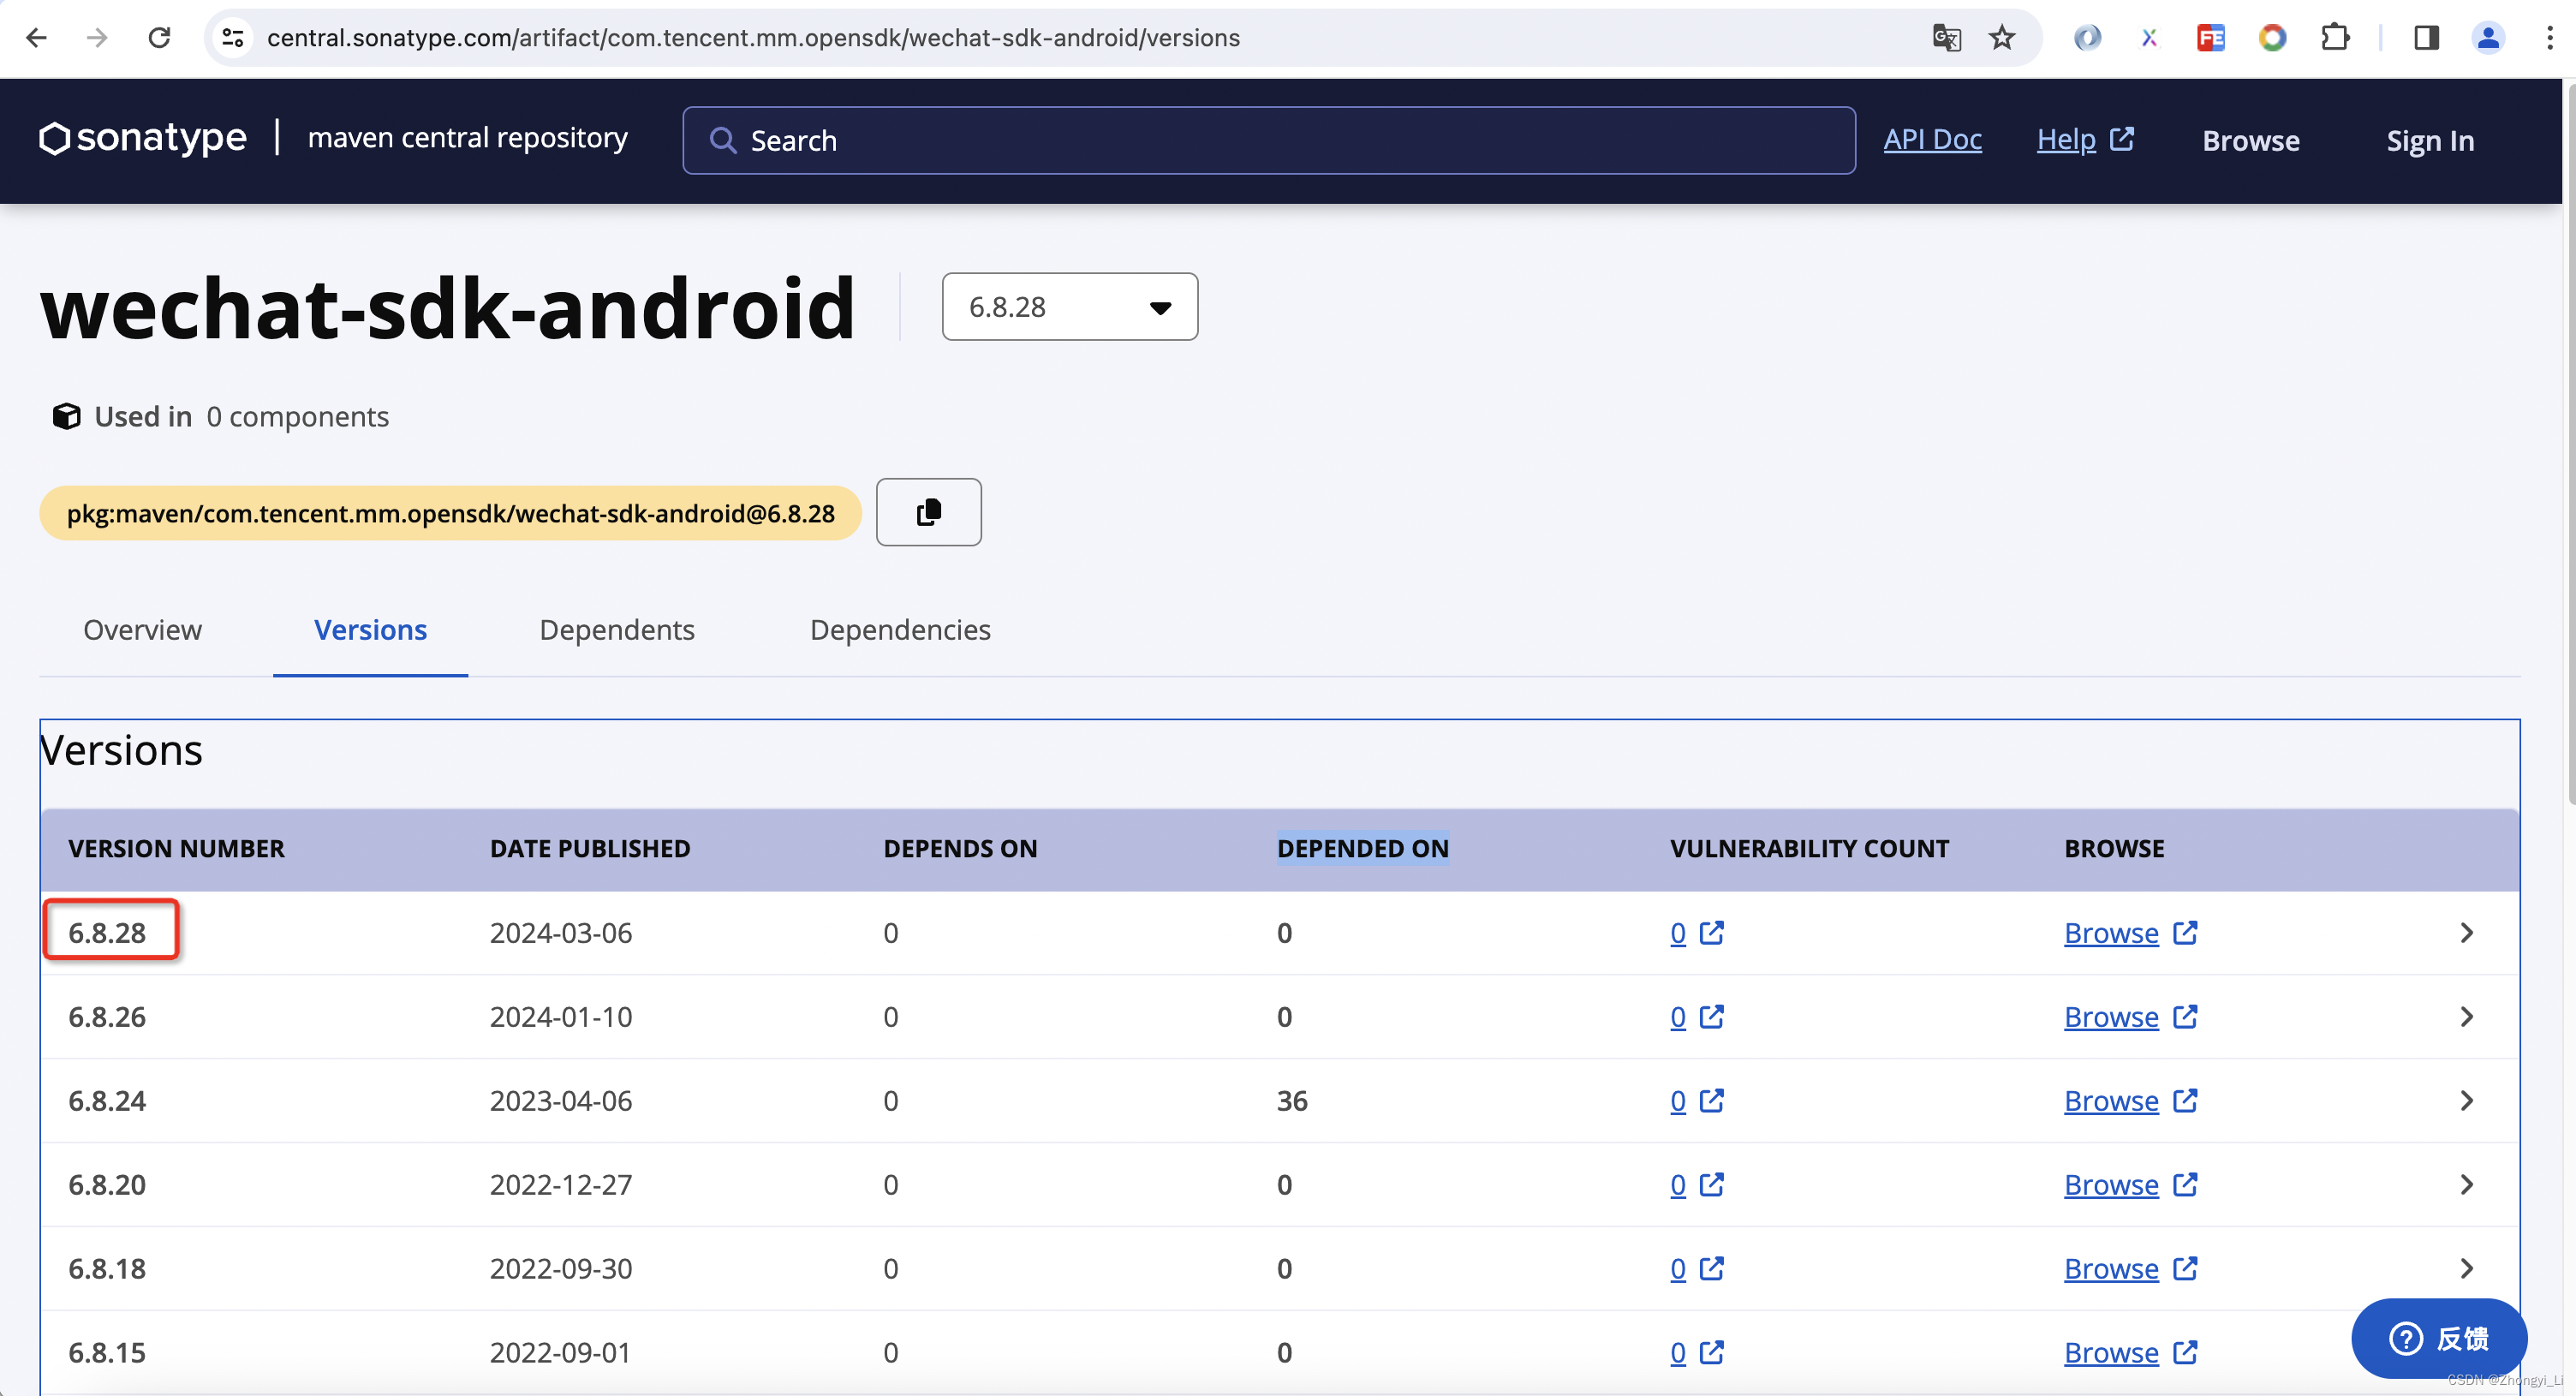Bookmark this page with the star icon
The width and height of the screenshot is (2576, 1396).
coord(2001,38)
